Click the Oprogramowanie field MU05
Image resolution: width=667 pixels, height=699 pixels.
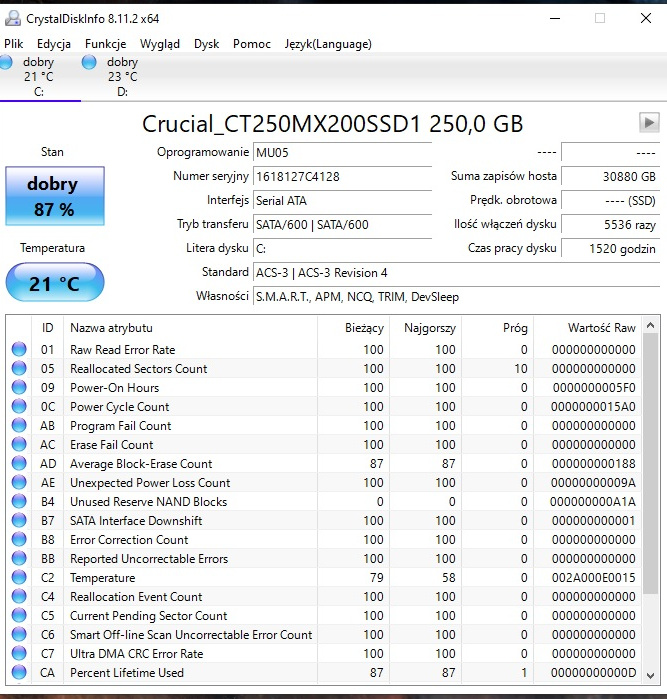[342, 152]
